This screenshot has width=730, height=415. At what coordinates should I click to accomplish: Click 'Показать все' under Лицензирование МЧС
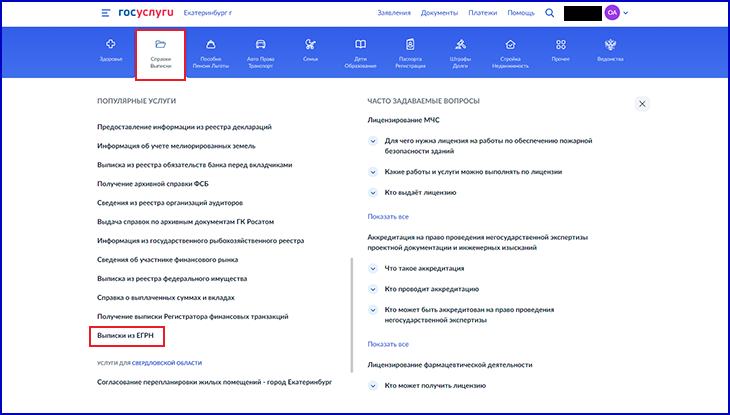click(x=388, y=217)
